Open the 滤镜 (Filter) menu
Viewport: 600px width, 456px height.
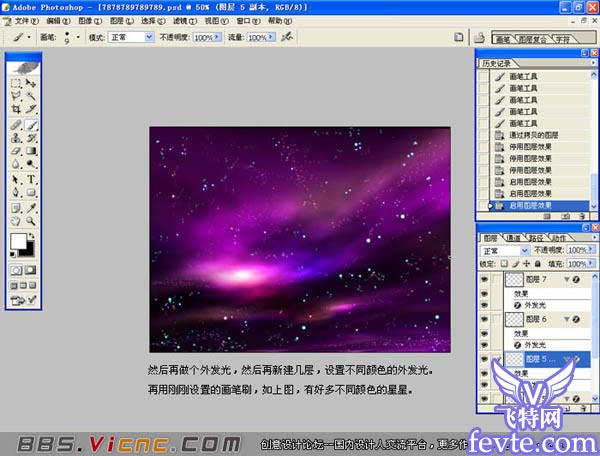coord(180,19)
